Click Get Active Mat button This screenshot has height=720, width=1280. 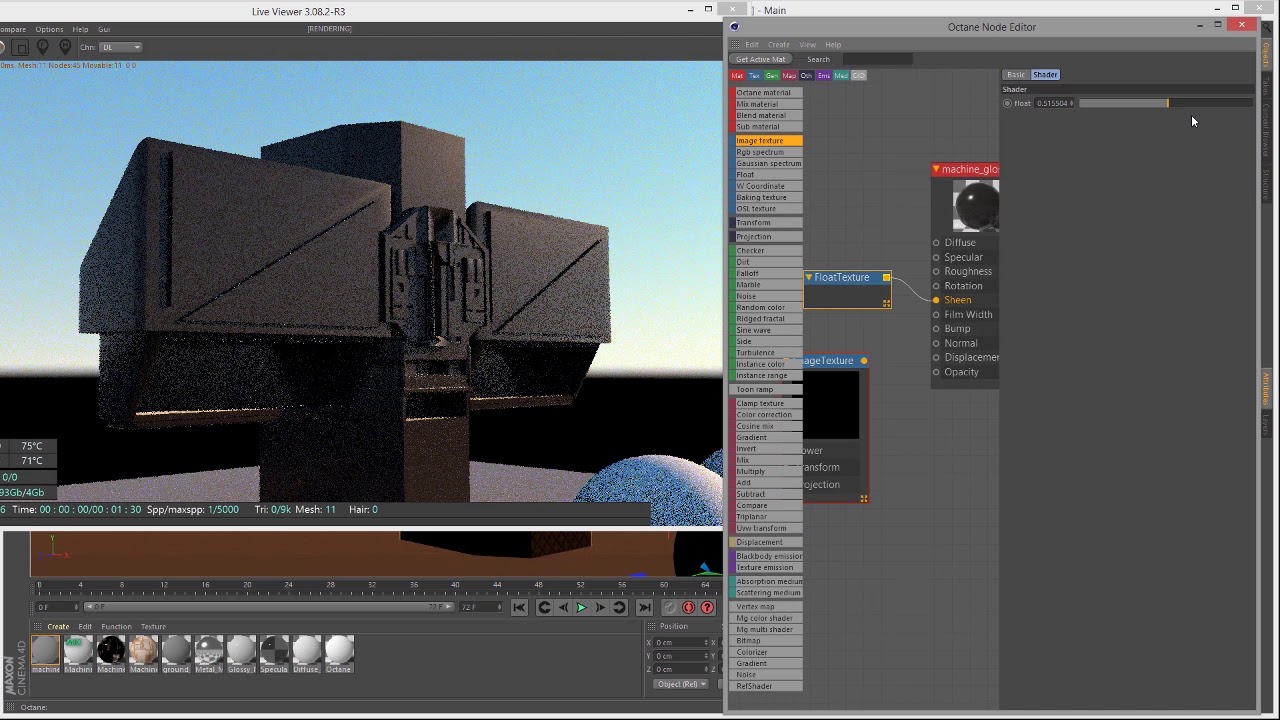click(x=761, y=59)
